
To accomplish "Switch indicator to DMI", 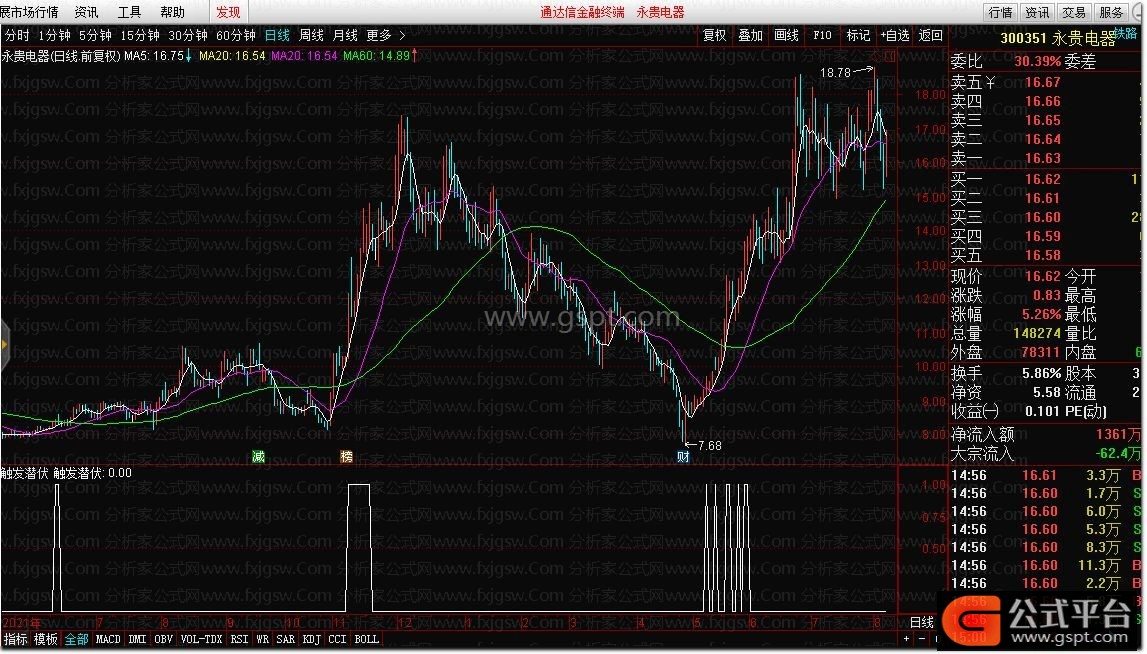I will [138, 639].
